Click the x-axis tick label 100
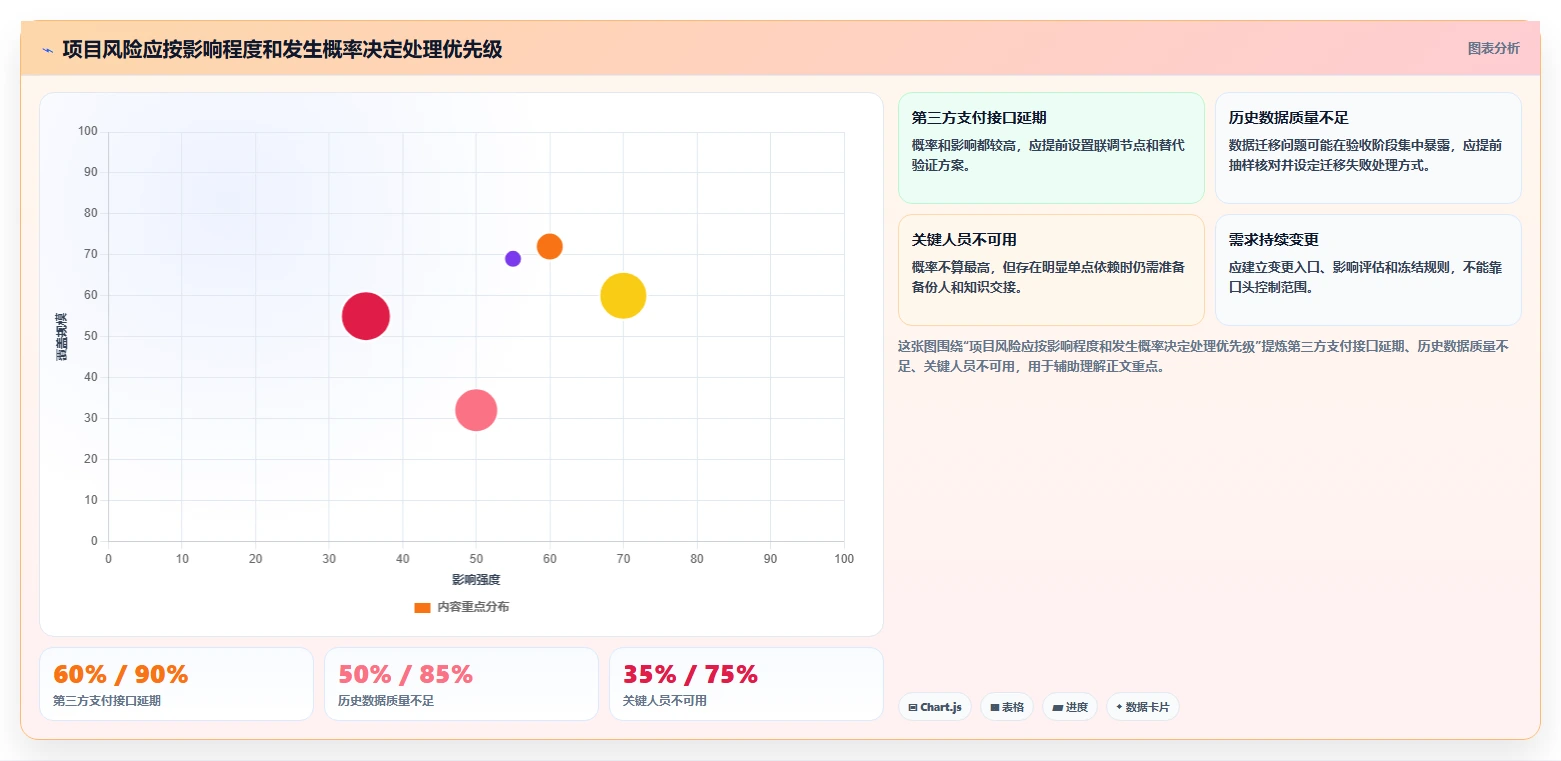Viewport: 1561px width, 761px height. coord(844,559)
